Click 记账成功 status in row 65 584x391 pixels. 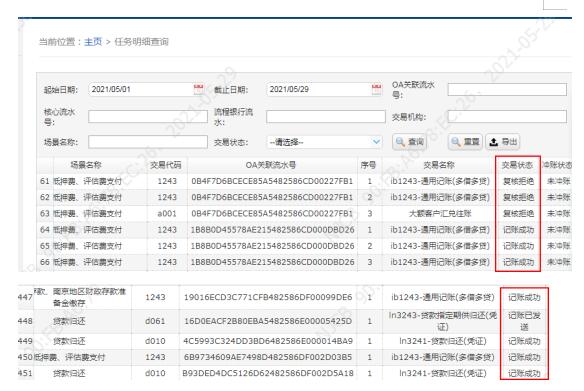point(518,246)
